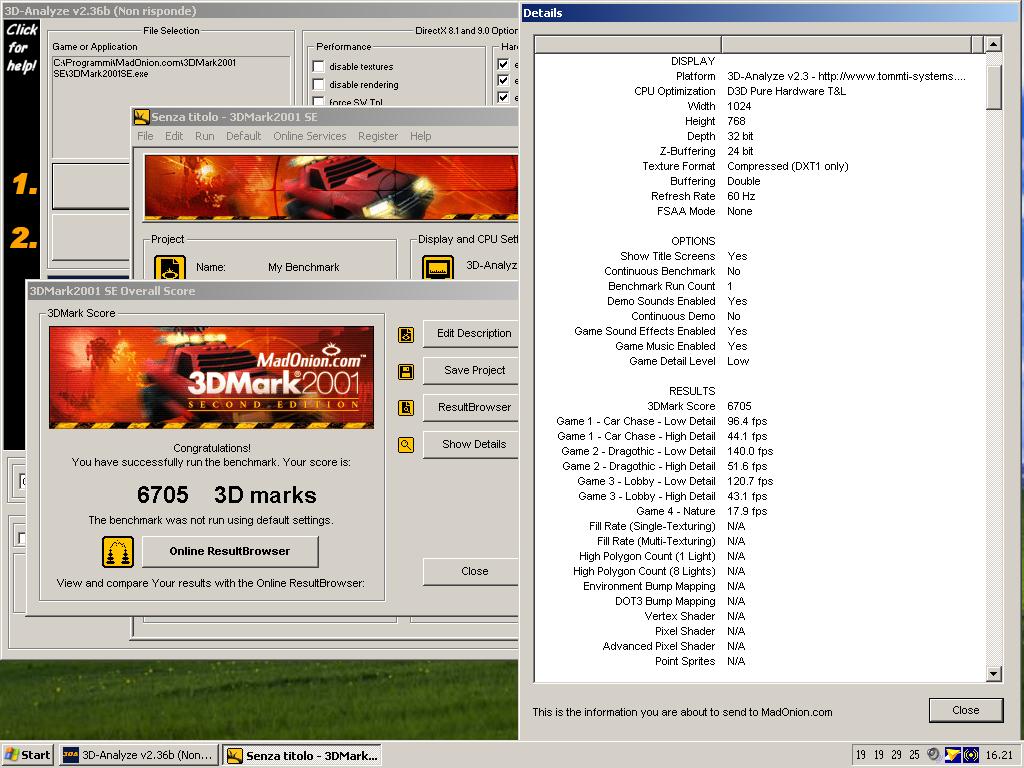Click the Close button in the Details window
Viewport: 1024px width, 768px height.
coord(965,710)
